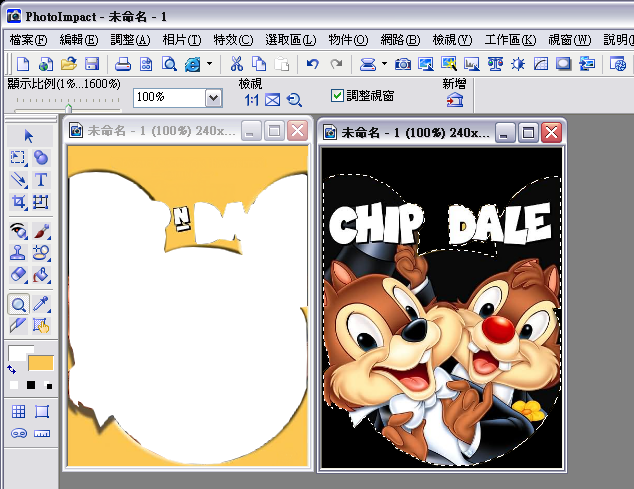The width and height of the screenshot is (634, 489).
Task: Click the orange background color swatch
Action: point(40,363)
